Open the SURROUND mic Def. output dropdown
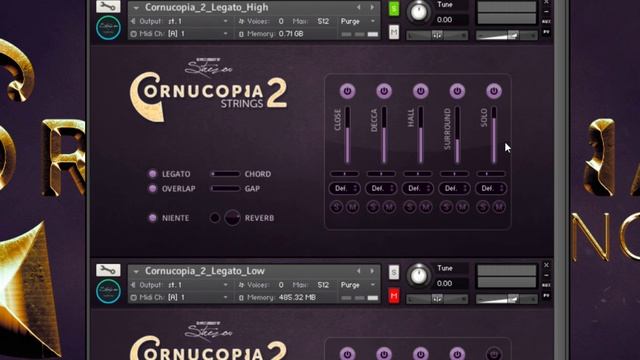640x360 pixels. pyautogui.click(x=454, y=188)
